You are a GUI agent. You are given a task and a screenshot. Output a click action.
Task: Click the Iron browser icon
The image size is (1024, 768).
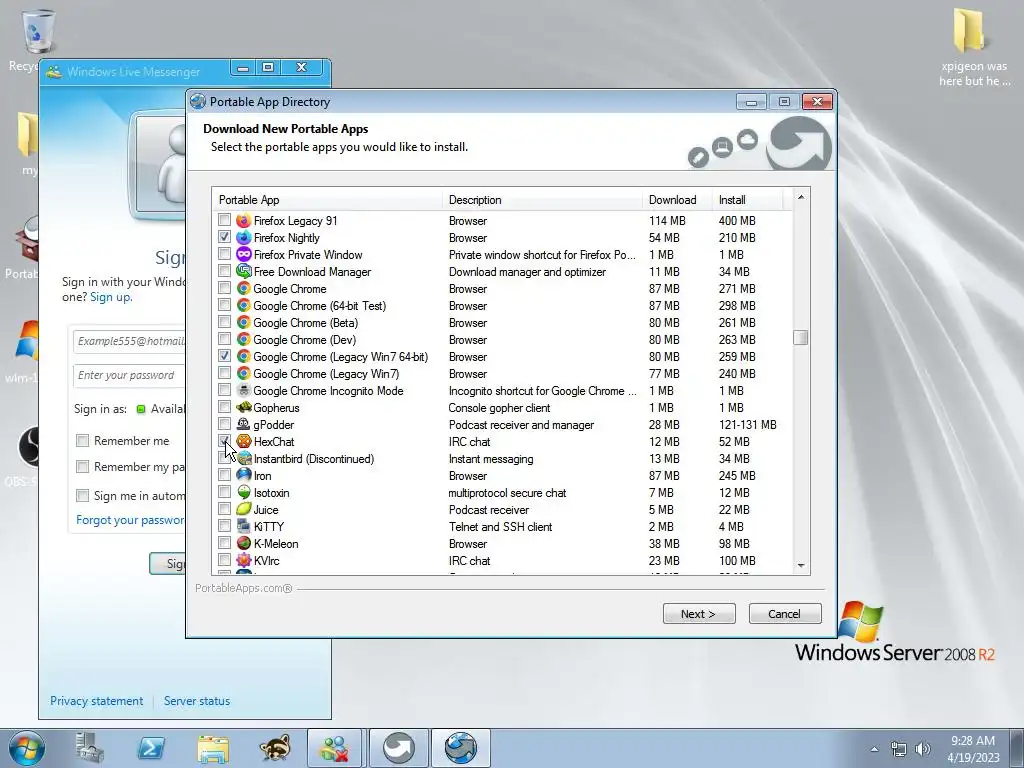pos(244,475)
